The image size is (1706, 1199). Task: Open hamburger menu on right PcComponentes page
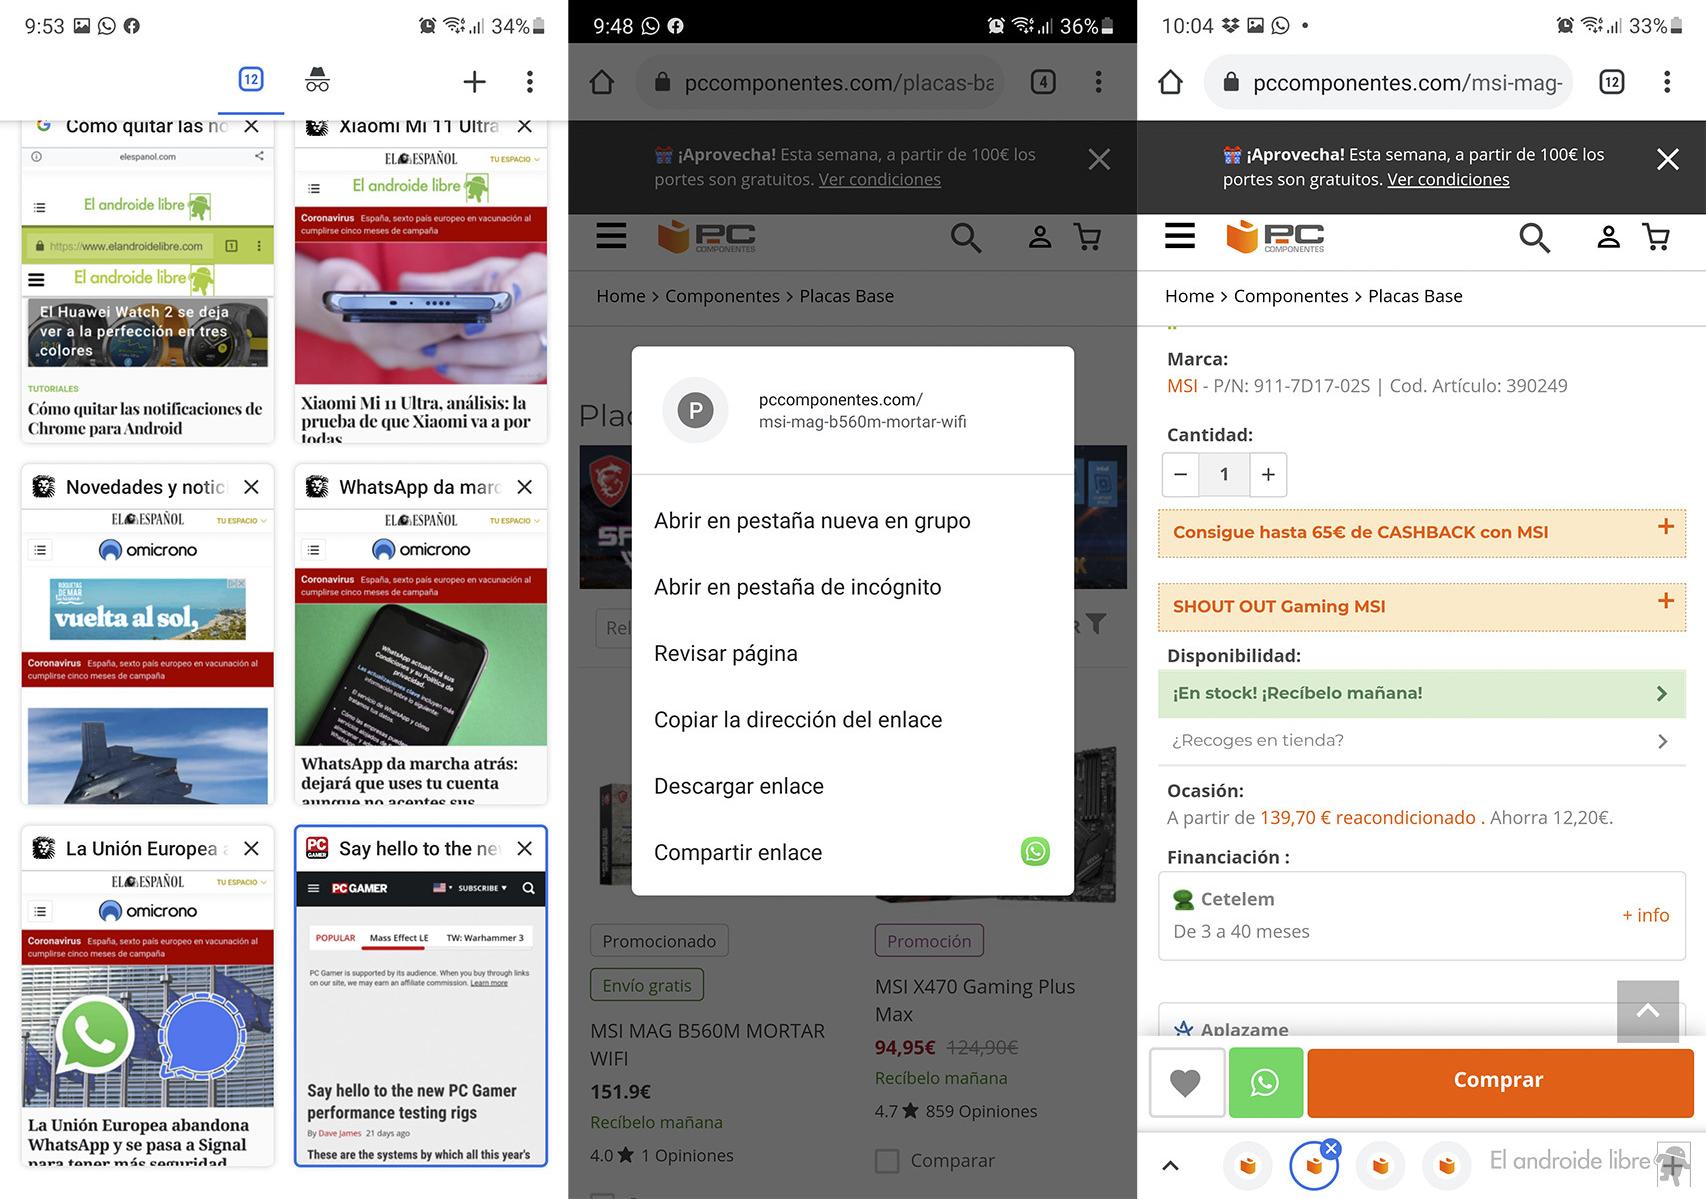pos(1180,236)
